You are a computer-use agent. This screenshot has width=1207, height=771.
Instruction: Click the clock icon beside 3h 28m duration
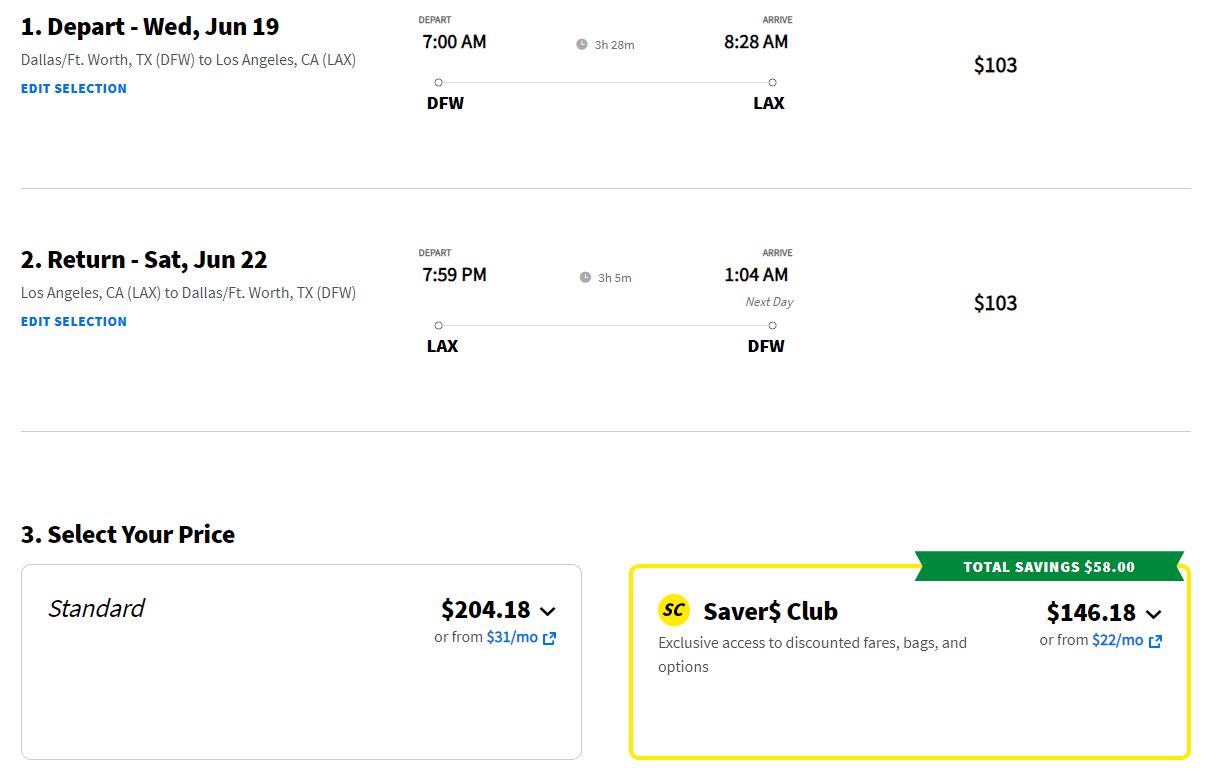582,44
